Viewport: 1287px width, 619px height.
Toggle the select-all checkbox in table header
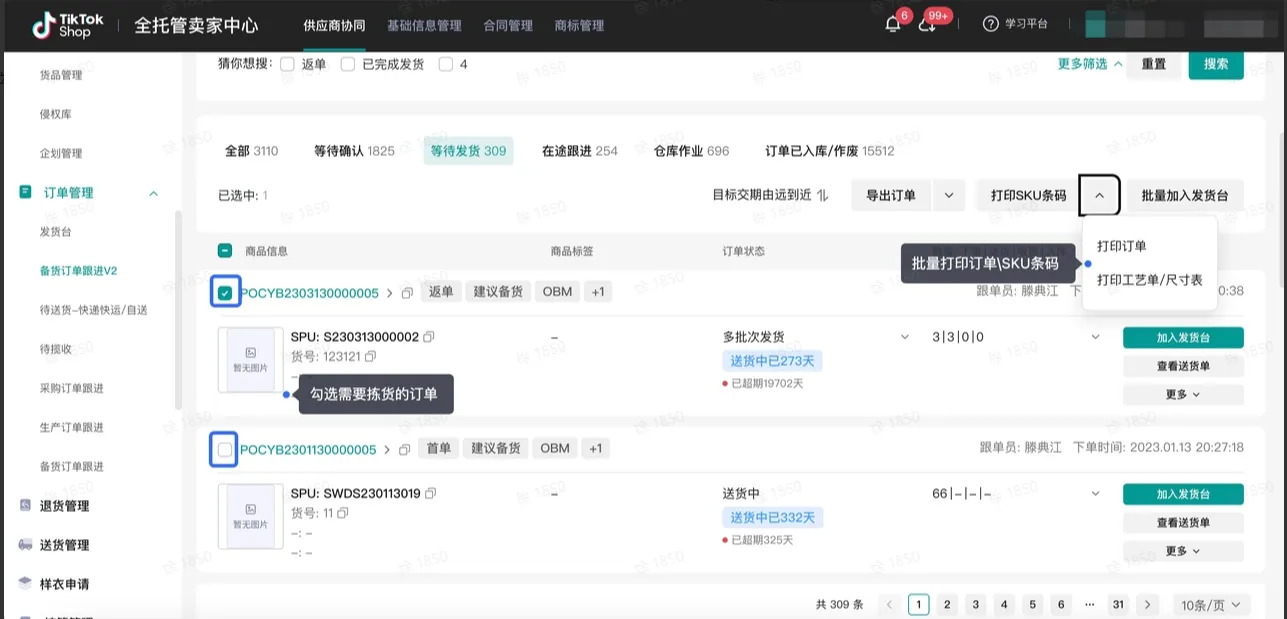pyautogui.click(x=225, y=251)
